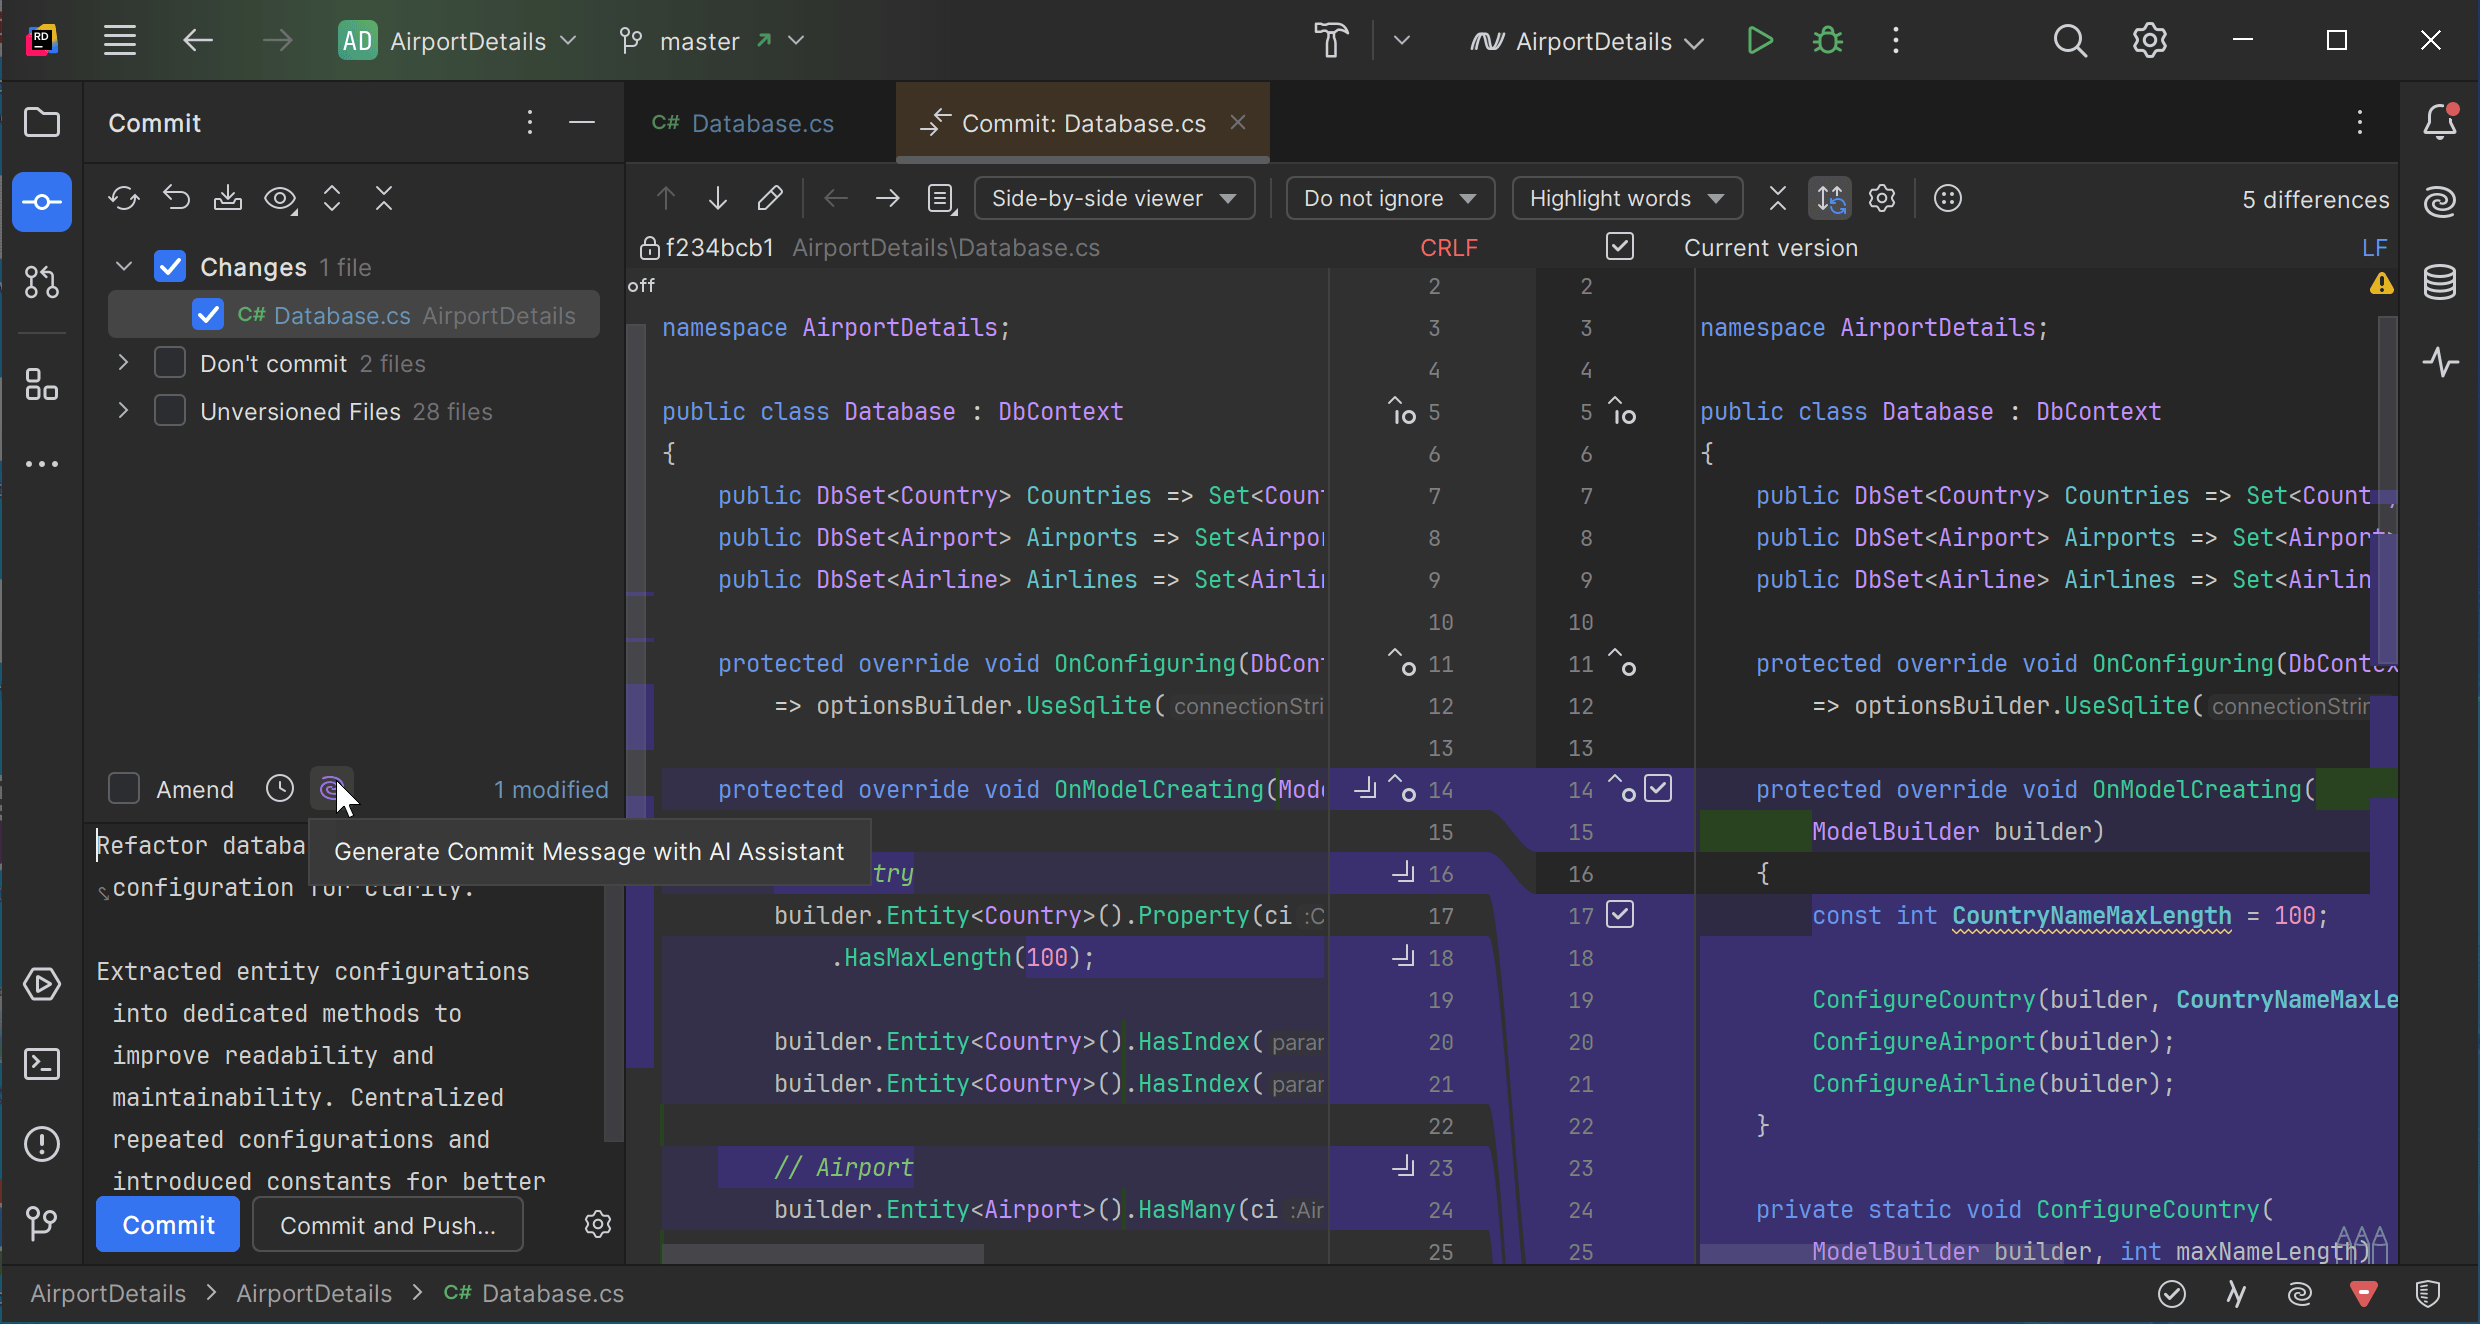Jump to next difference arrow
This screenshot has width=2480, height=1324.
717,198
